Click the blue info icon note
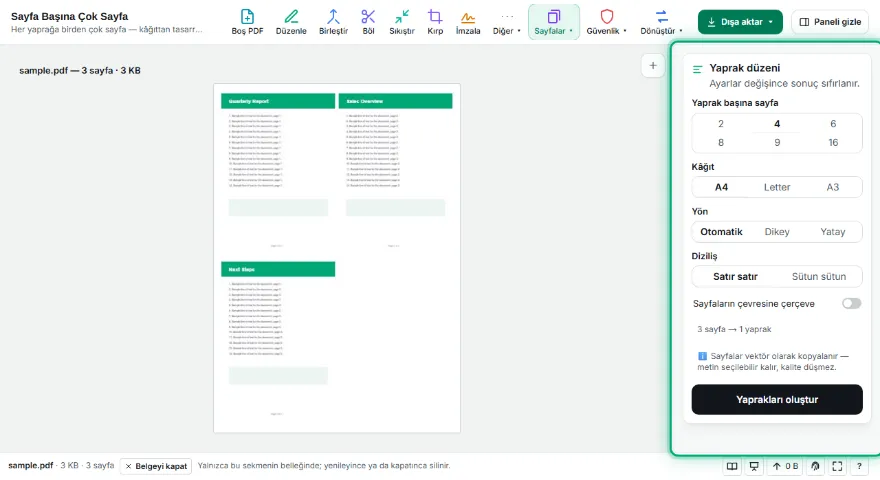The height and width of the screenshot is (480, 880). [x=702, y=356]
